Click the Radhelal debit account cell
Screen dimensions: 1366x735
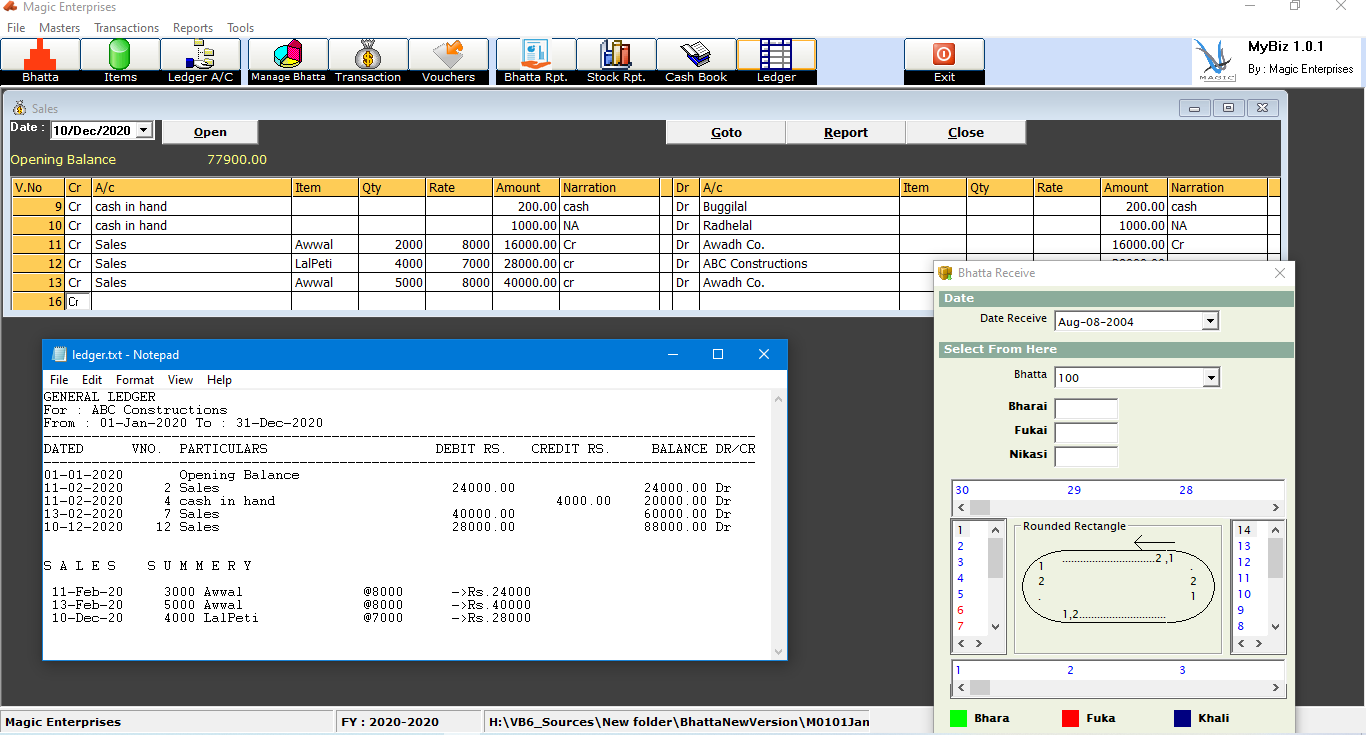[799, 225]
